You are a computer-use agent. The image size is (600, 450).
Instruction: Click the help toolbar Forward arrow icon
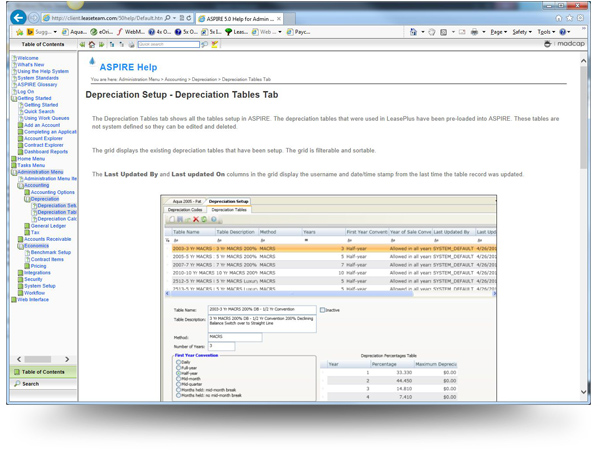(x=101, y=44)
